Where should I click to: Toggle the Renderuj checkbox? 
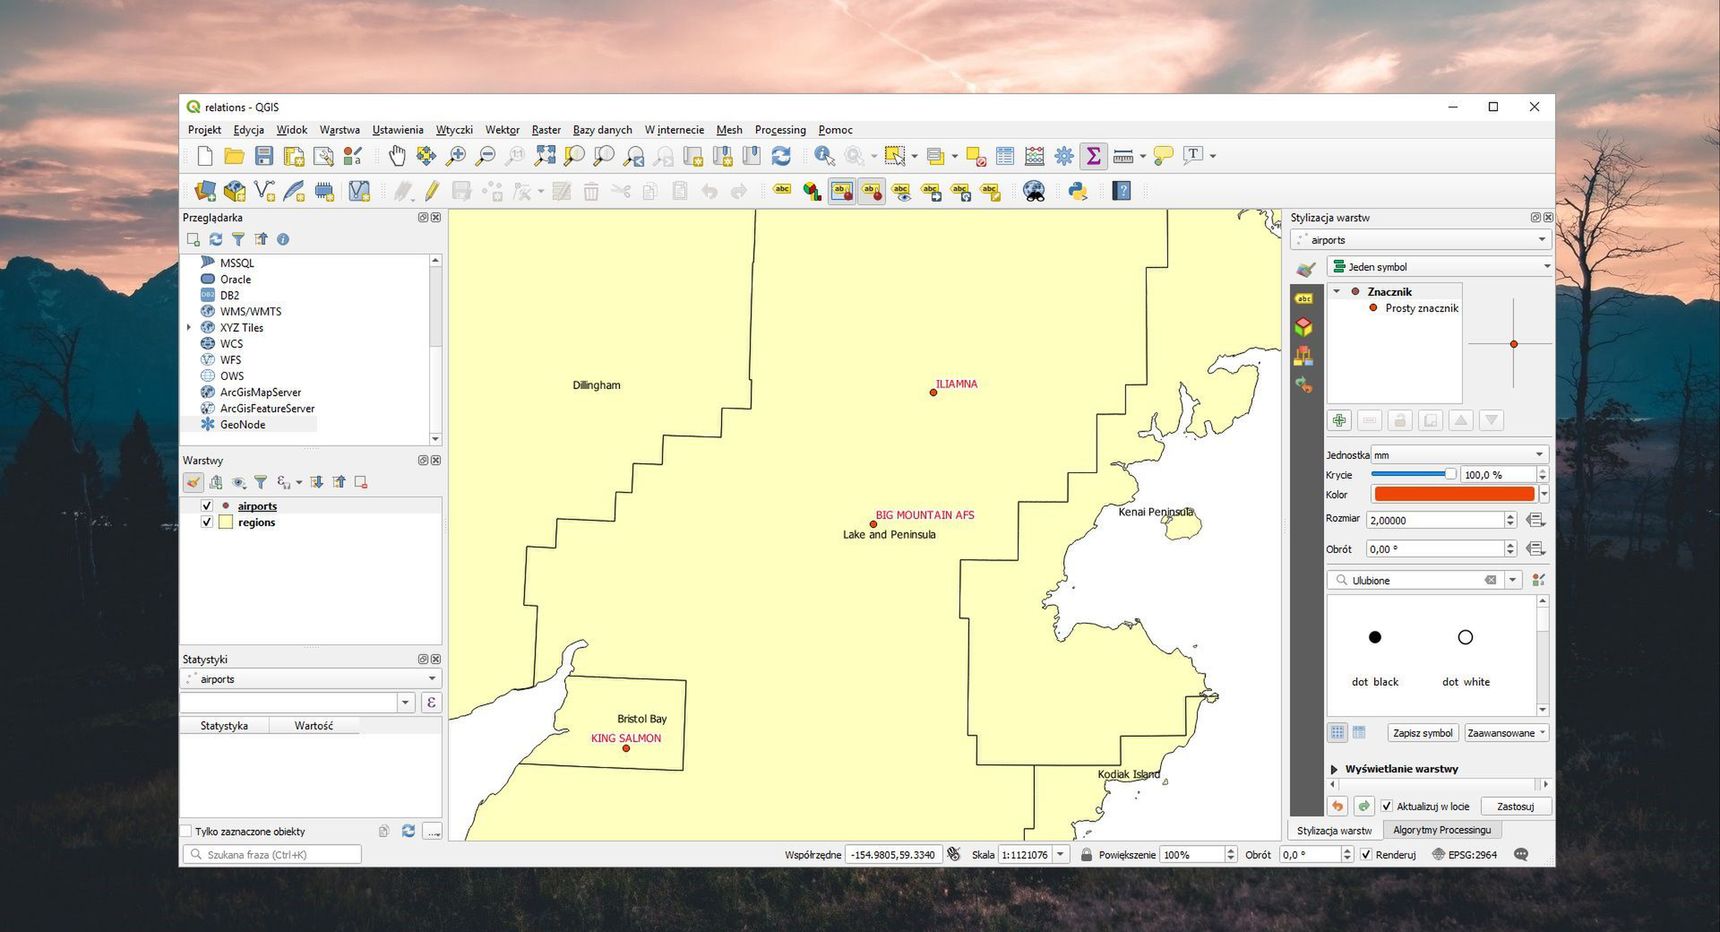point(1365,855)
